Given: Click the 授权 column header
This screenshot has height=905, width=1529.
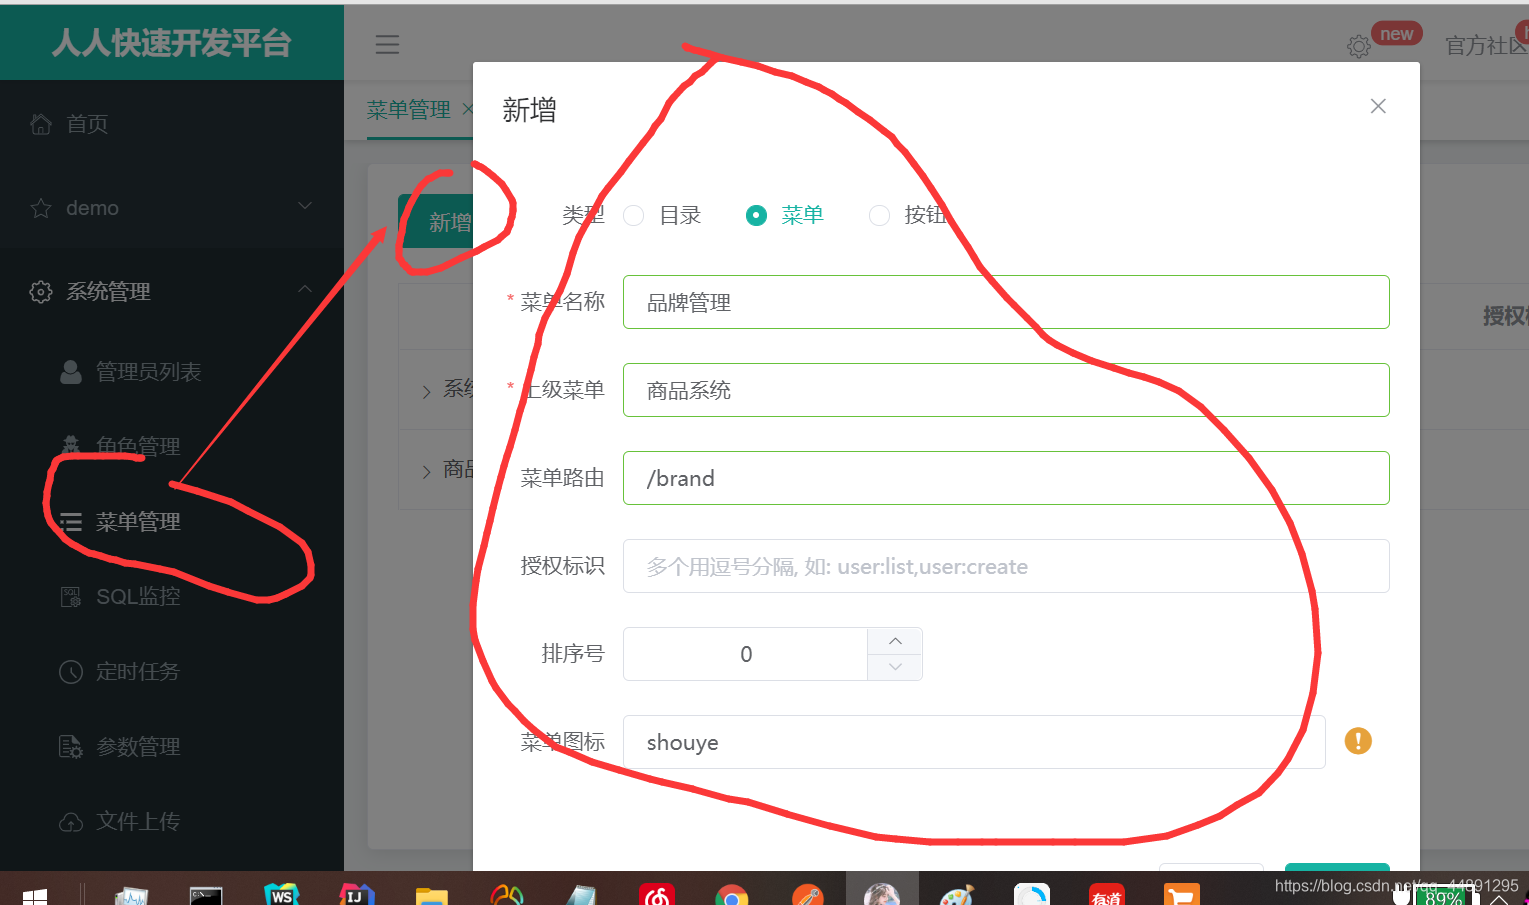Looking at the screenshot, I should [x=1505, y=316].
